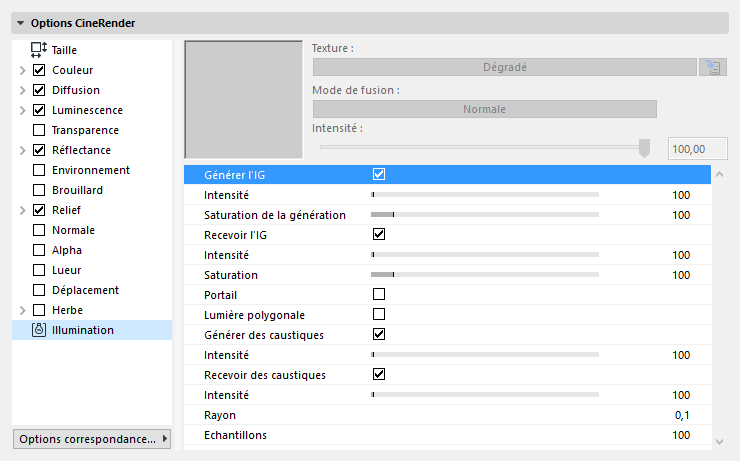740x461 pixels.
Task: Open the Normale fusion mode dropdown
Action: point(484,109)
